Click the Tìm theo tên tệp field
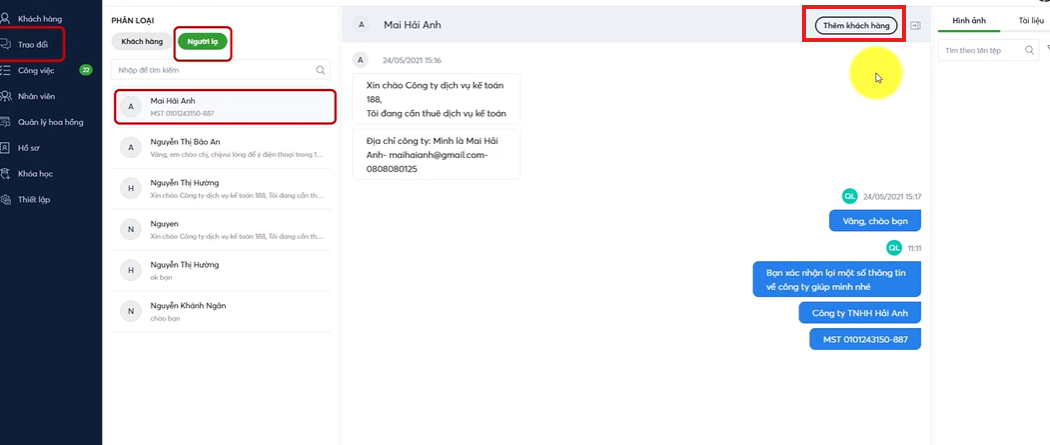 click(980, 50)
